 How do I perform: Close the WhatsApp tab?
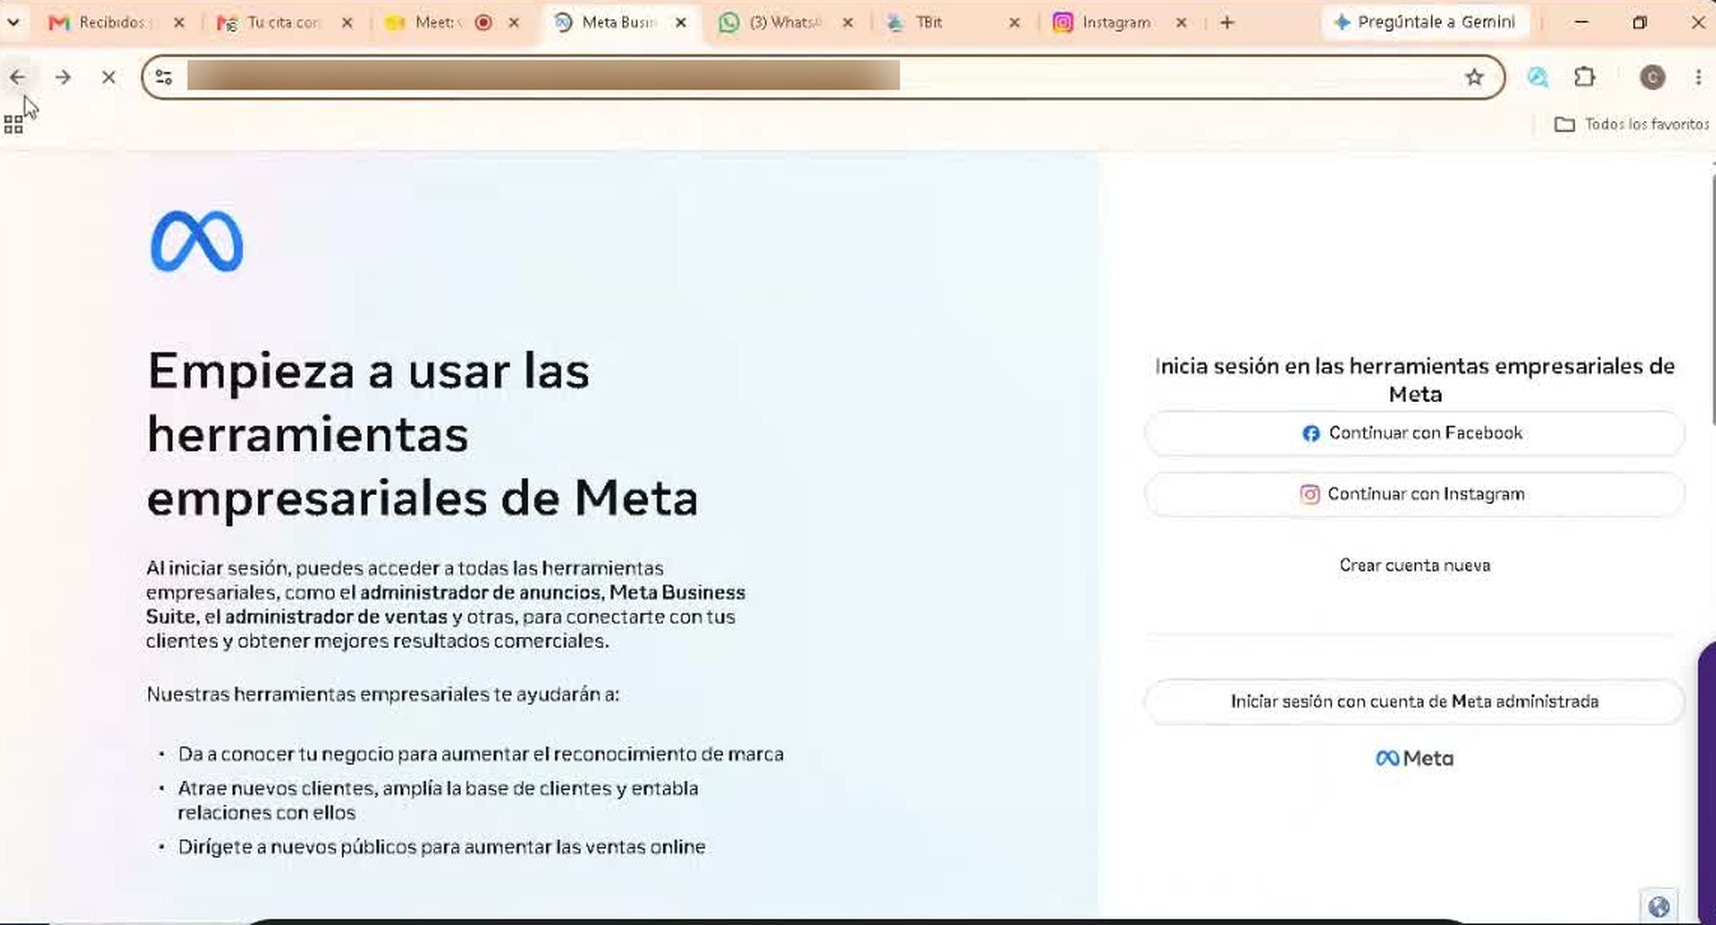(x=848, y=22)
